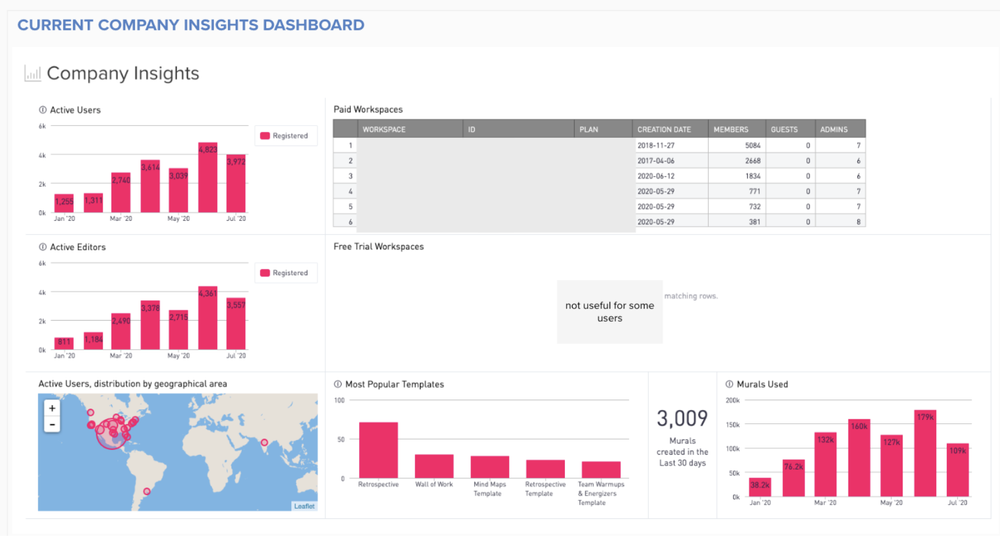Zoom out on the map with minus button

point(52,424)
